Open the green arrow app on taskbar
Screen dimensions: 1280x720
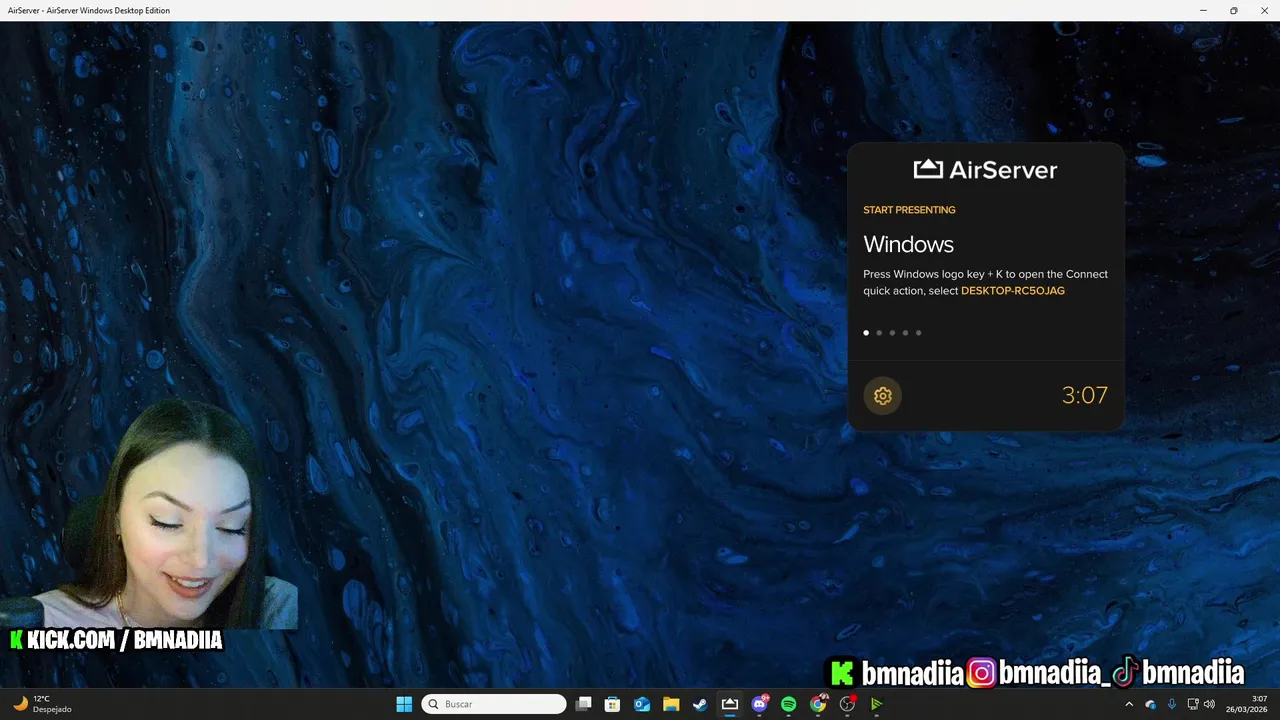click(876, 704)
